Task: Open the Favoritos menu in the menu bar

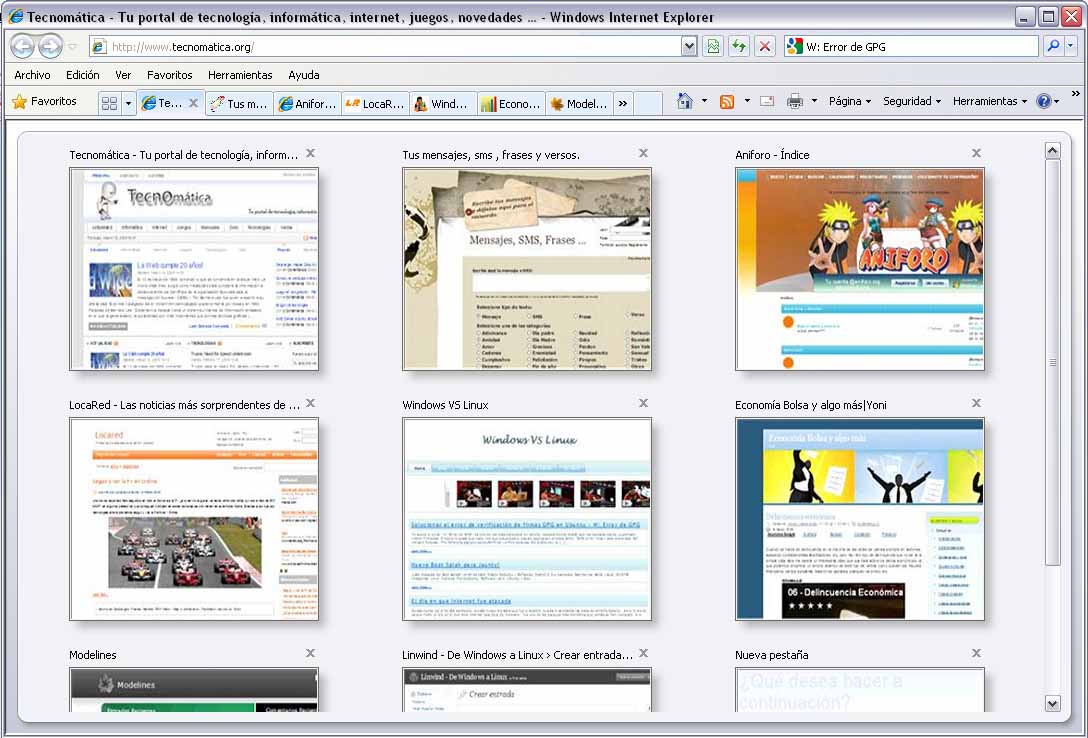Action: point(169,75)
